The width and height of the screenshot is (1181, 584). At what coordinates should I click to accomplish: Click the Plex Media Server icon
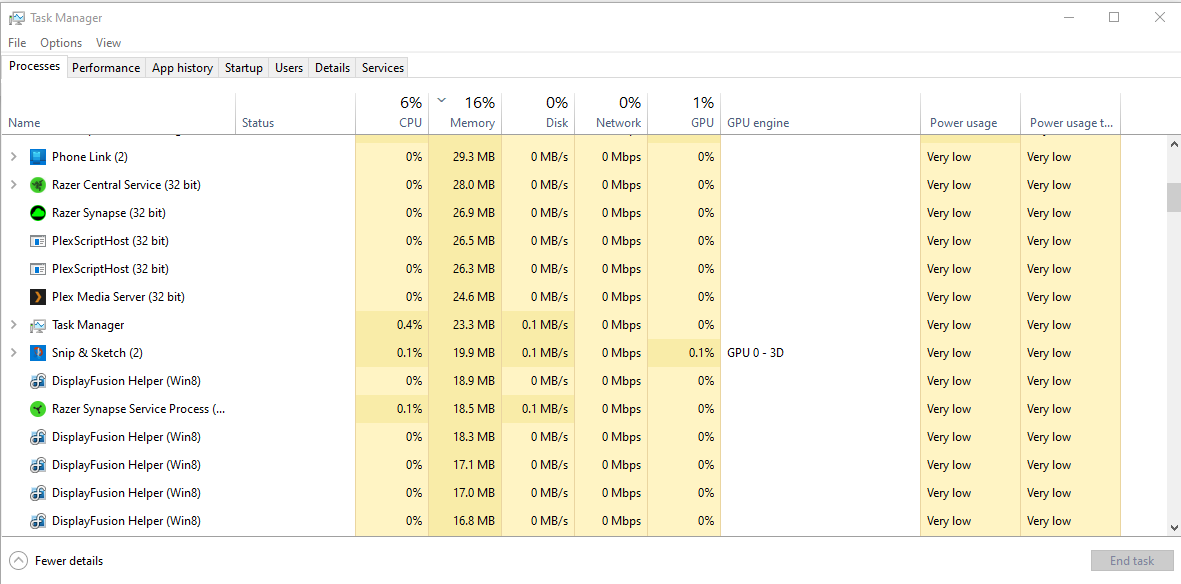pos(38,297)
